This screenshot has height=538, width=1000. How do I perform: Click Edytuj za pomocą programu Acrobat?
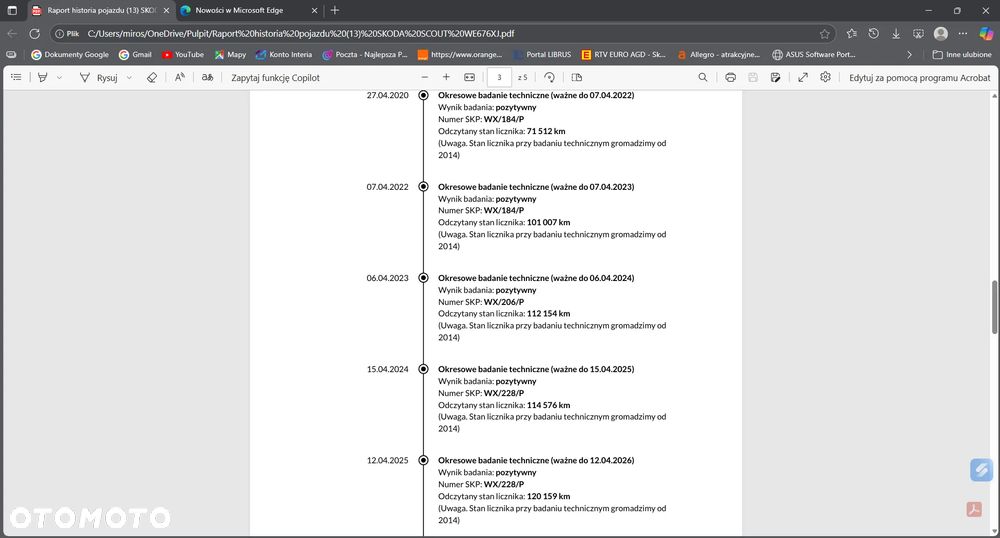[x=920, y=78]
